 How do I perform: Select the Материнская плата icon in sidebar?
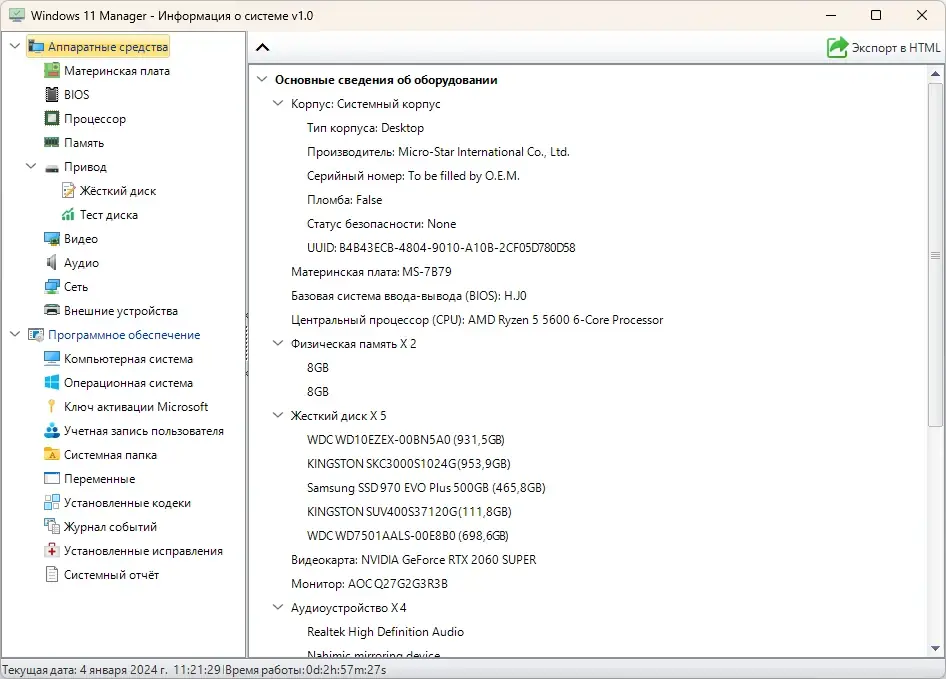[51, 70]
